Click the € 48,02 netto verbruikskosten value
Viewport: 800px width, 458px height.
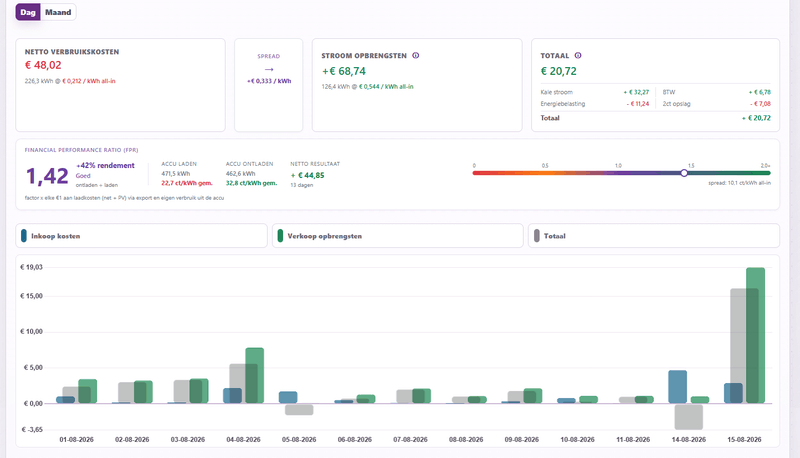coord(43,65)
